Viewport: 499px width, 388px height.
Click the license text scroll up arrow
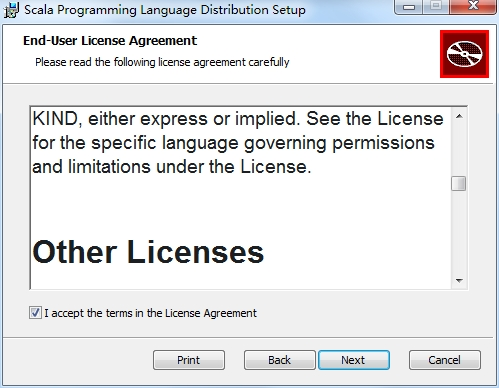459,116
